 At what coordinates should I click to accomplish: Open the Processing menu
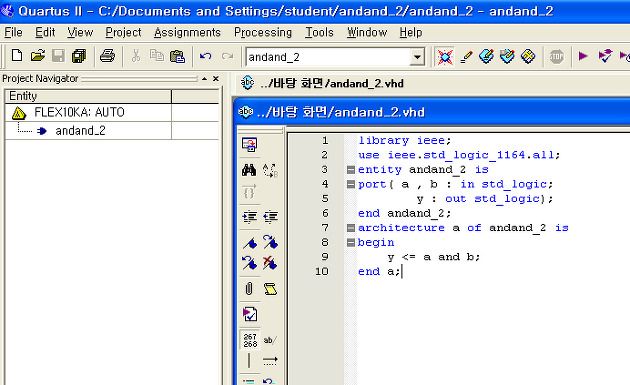pos(263,32)
